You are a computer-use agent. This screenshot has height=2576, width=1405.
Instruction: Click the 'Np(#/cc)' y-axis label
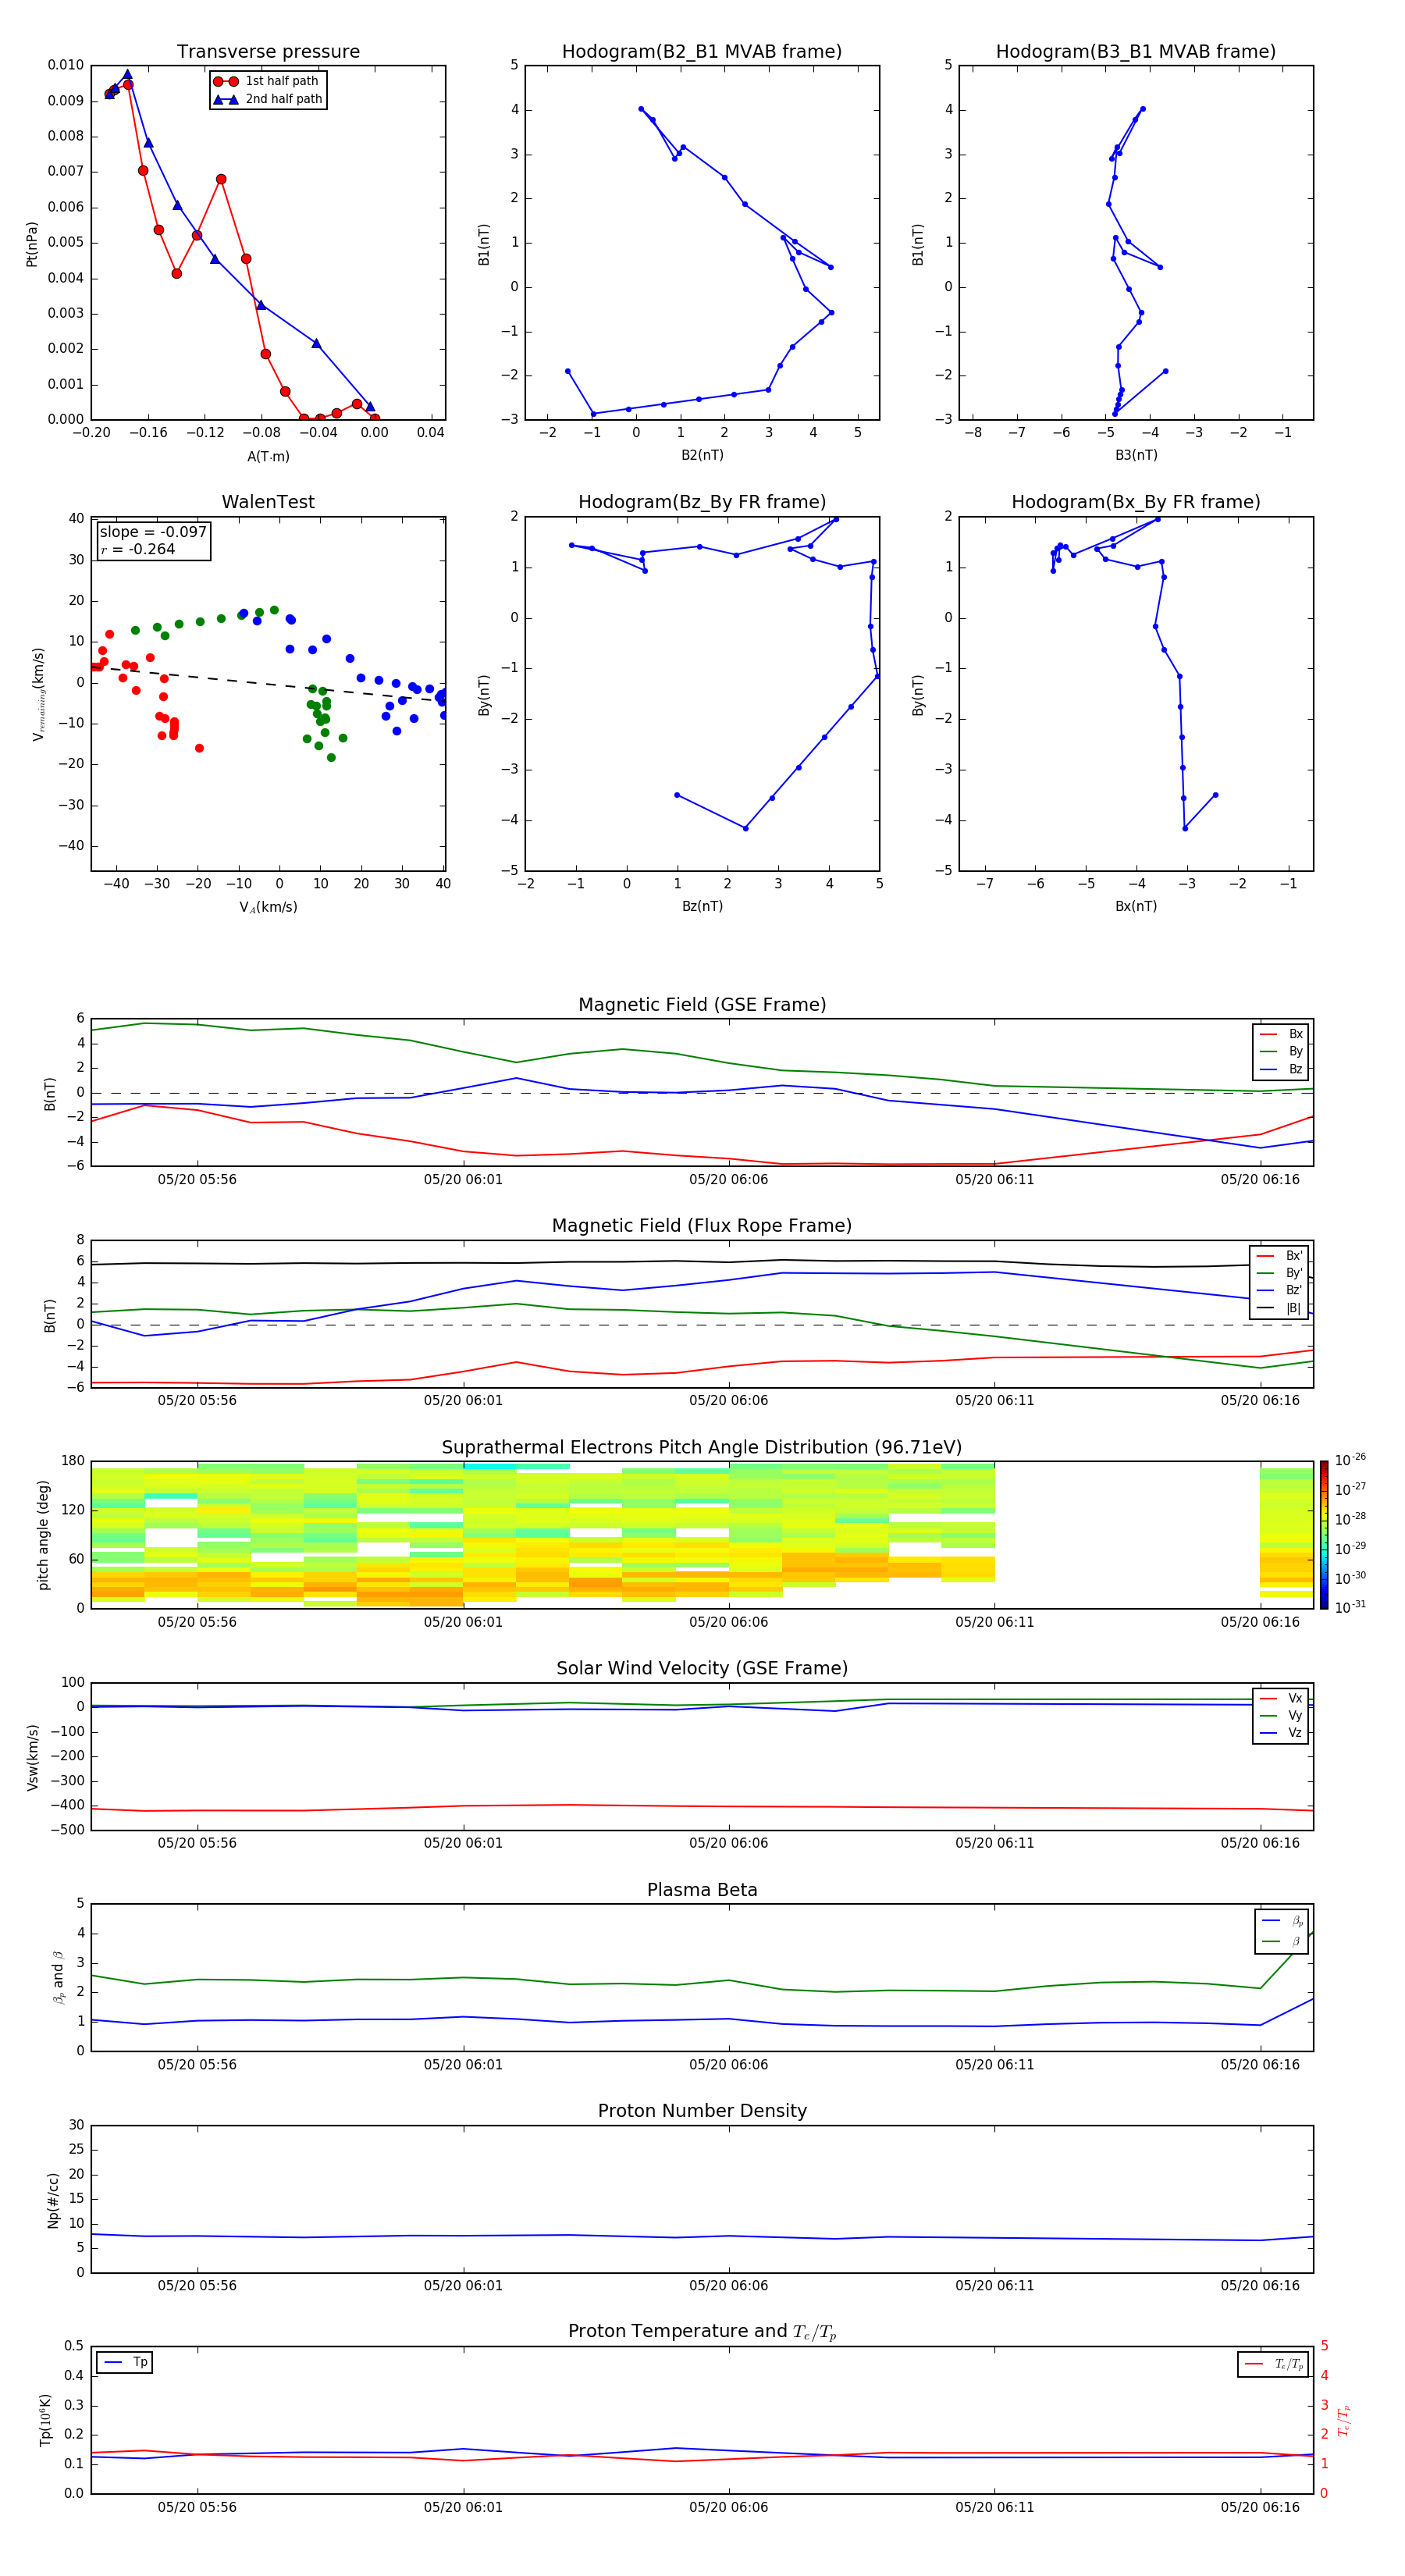click(53, 2200)
